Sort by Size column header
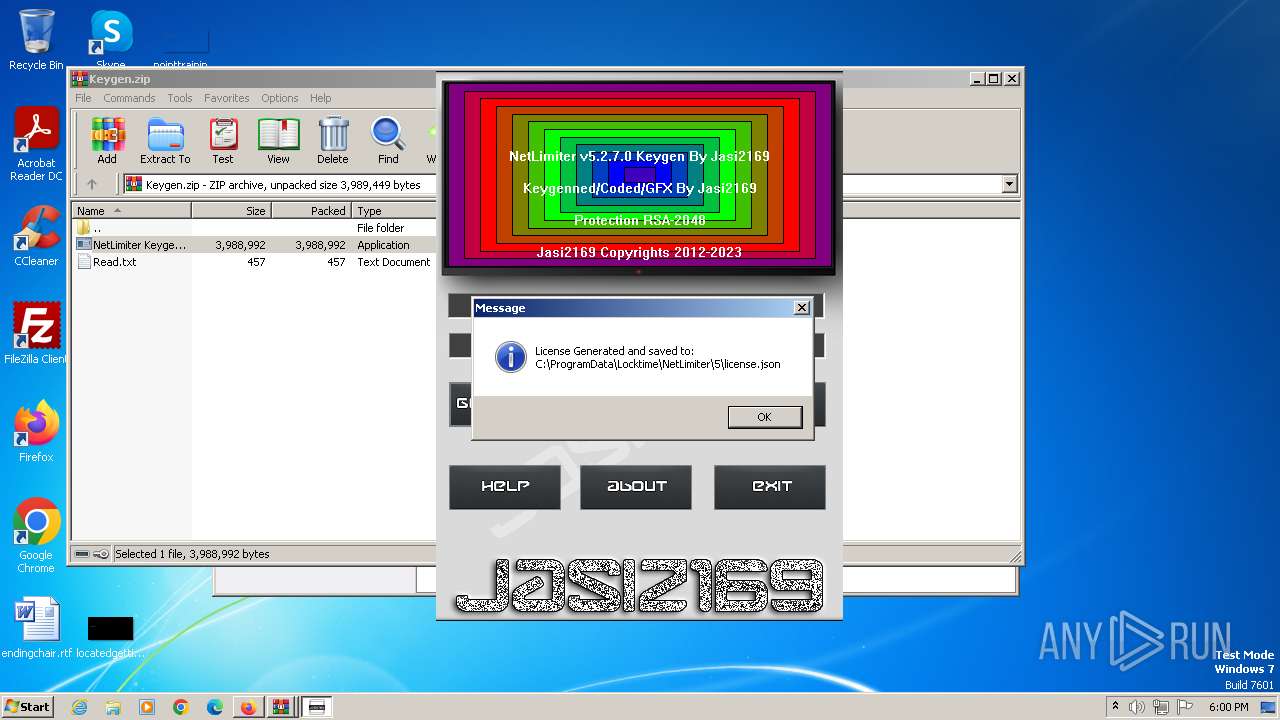Viewport: 1280px width, 720px height. (x=231, y=211)
